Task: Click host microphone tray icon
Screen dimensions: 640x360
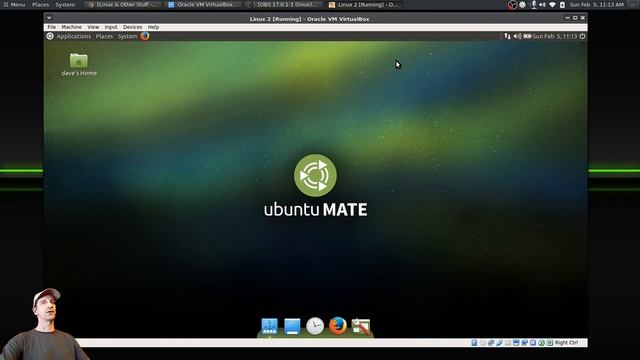Action: [533, 4]
